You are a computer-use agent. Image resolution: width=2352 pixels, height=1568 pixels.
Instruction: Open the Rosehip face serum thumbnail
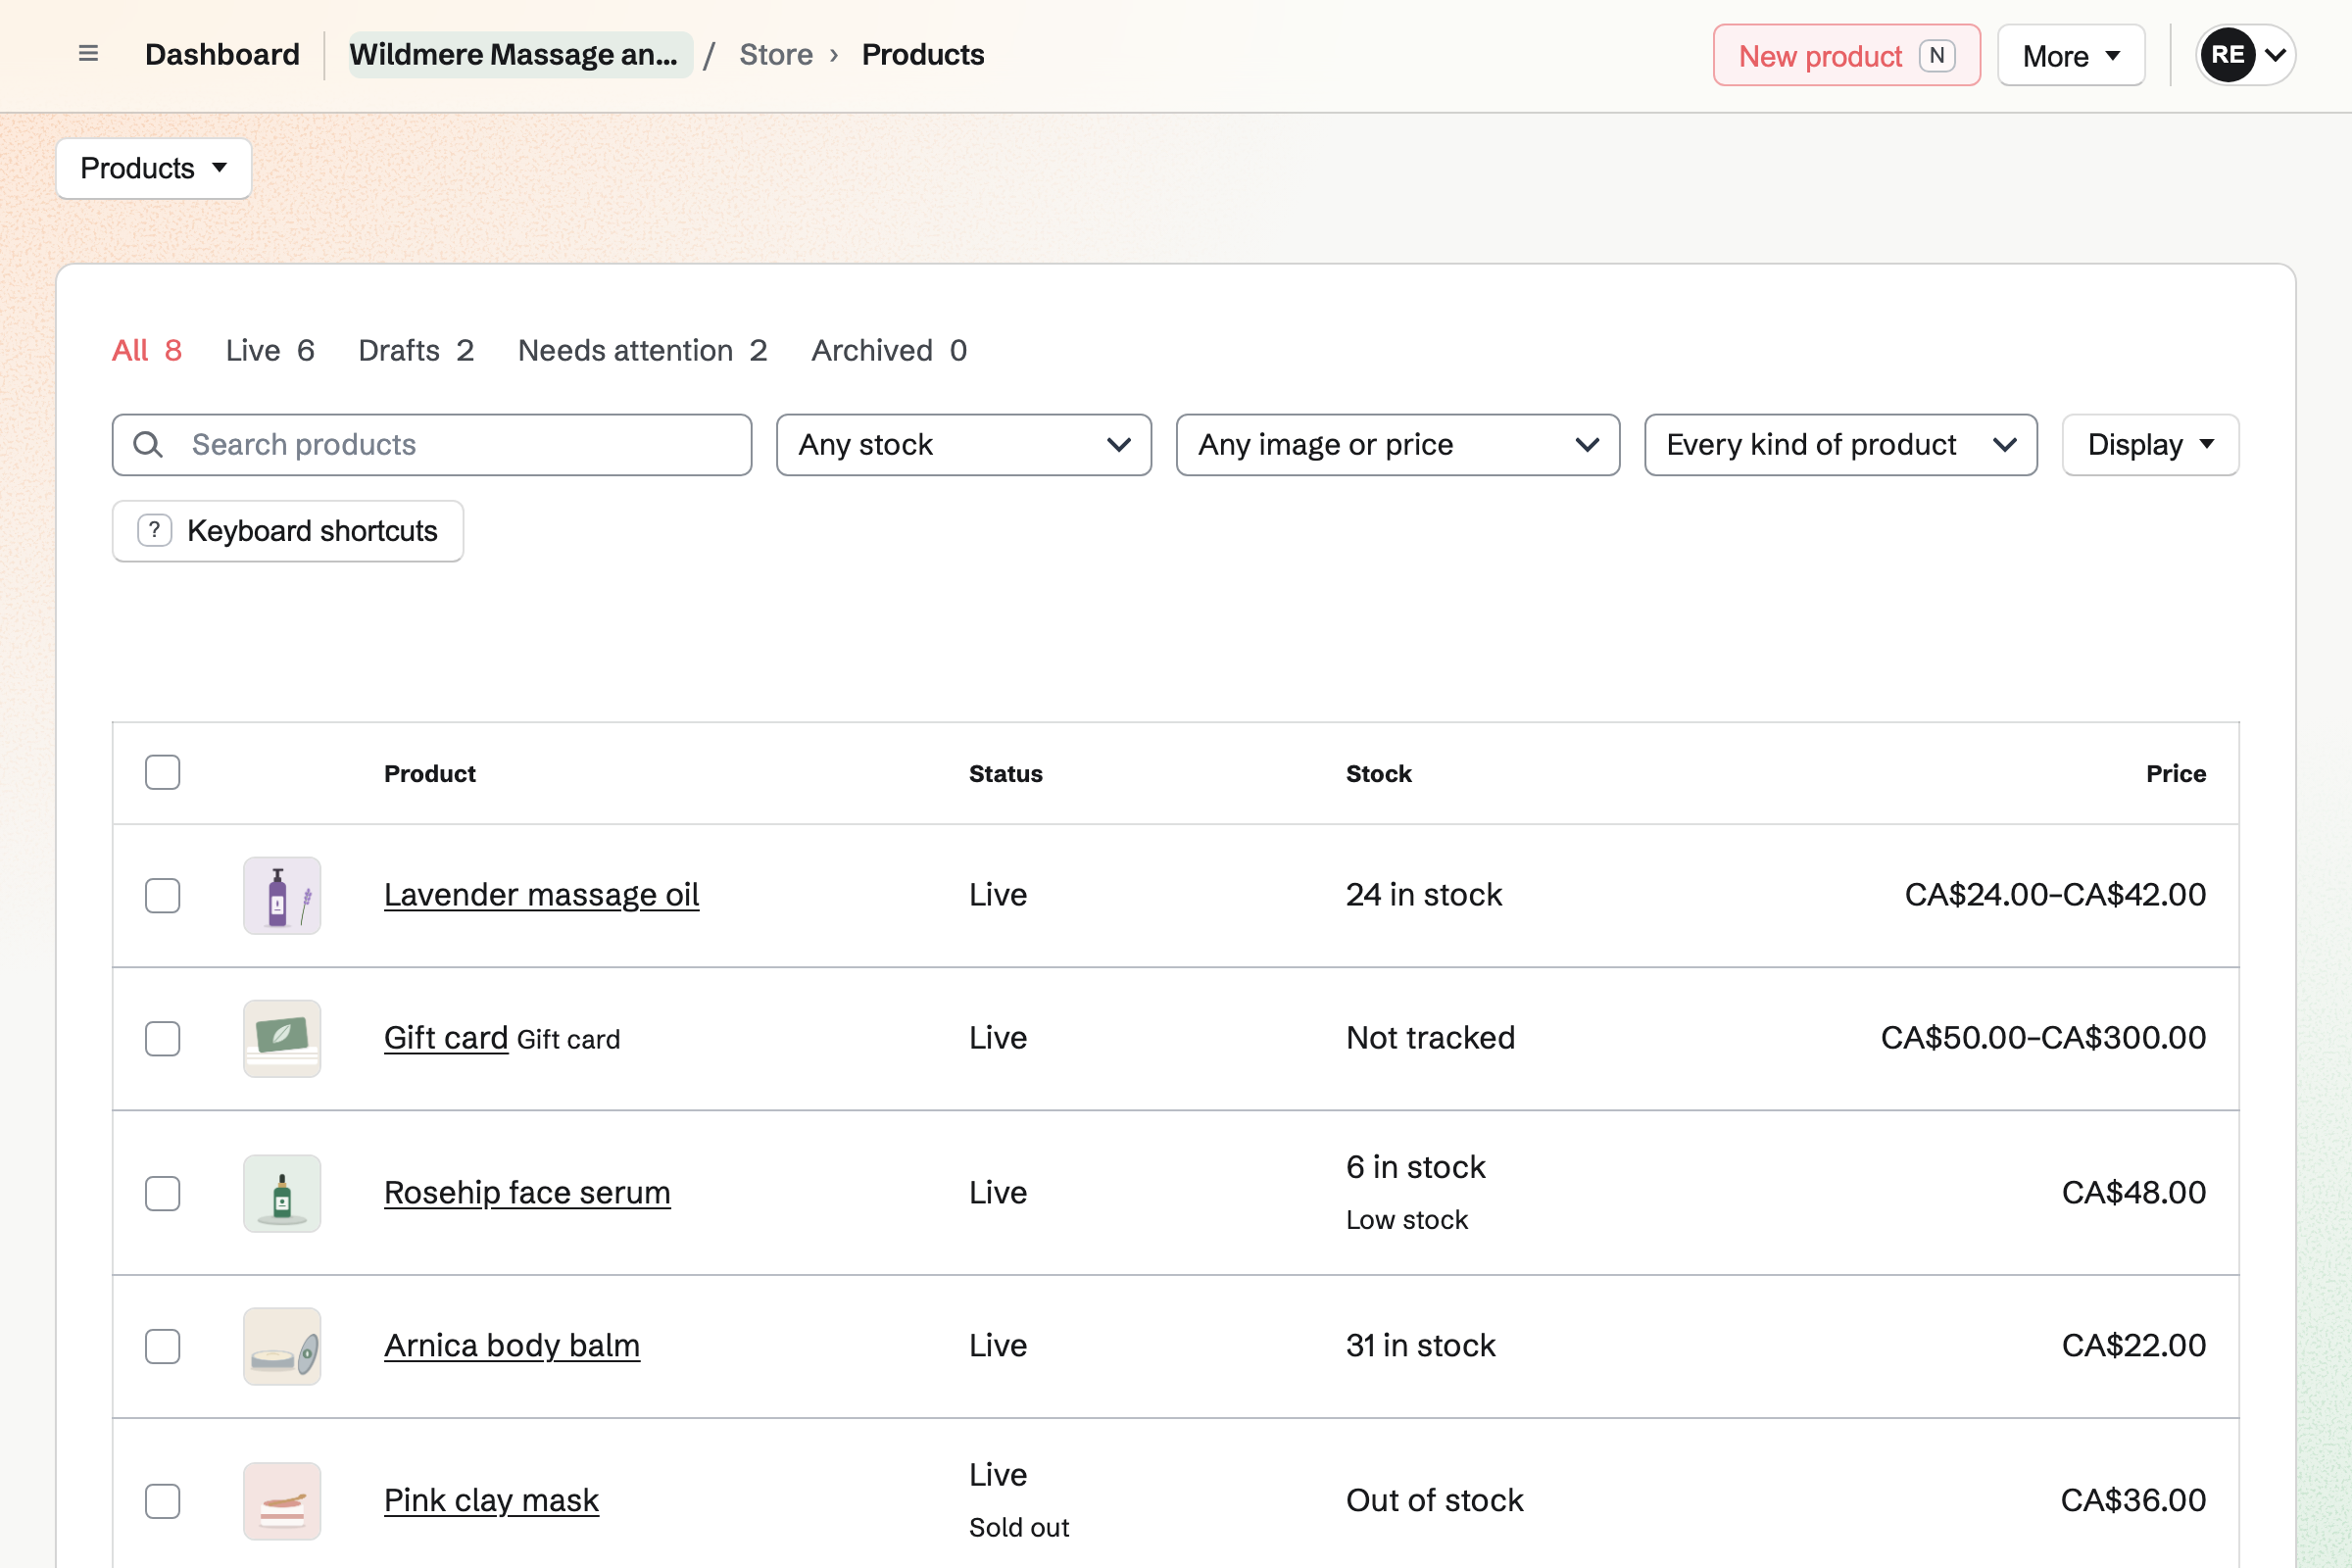click(x=282, y=1193)
